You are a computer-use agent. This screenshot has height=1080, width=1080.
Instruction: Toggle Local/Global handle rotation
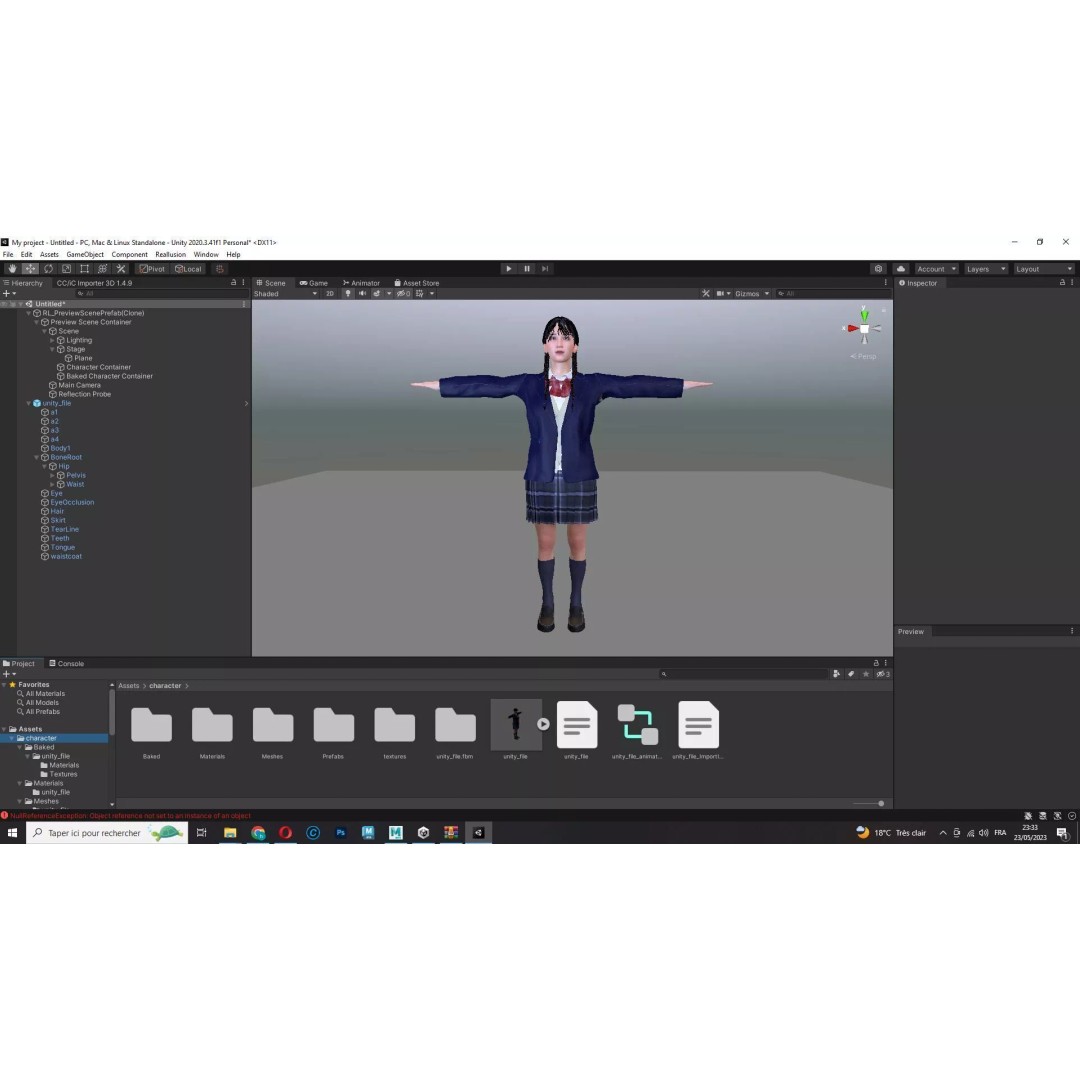coord(188,269)
